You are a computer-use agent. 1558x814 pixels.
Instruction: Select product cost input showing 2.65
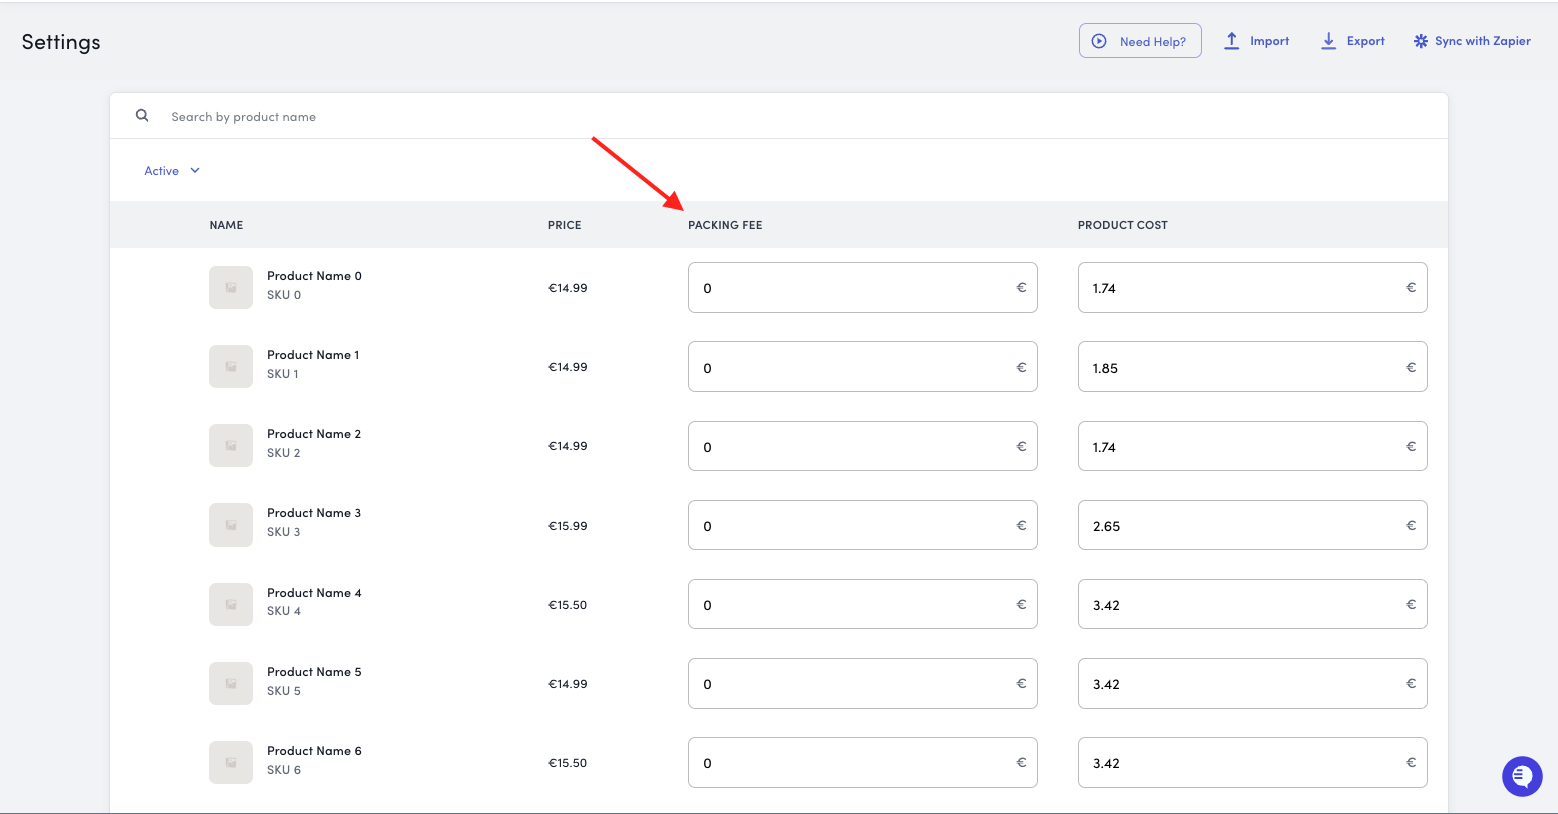point(1240,526)
